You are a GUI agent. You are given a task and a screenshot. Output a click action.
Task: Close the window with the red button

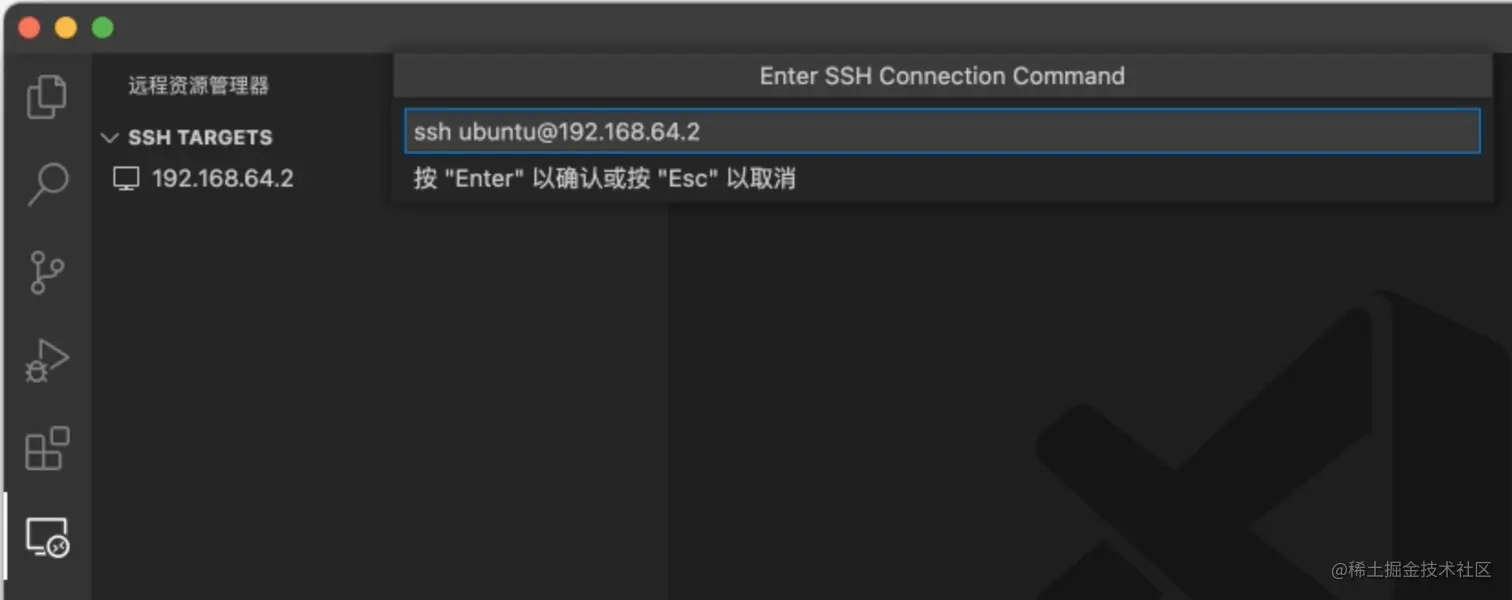29,28
